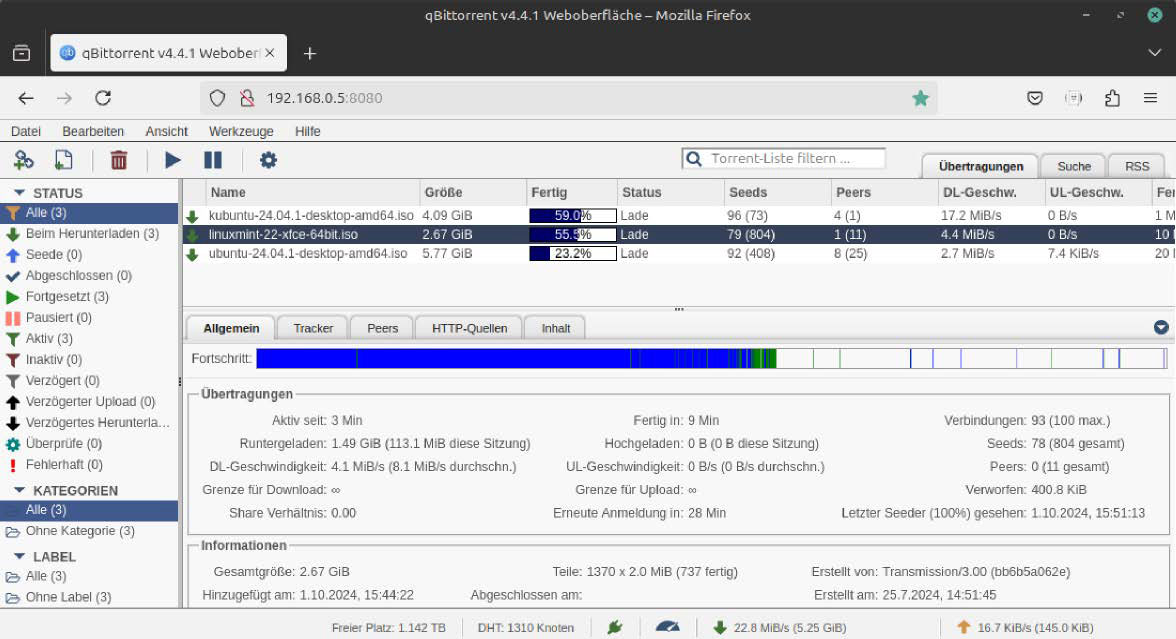This screenshot has height=639, width=1176.
Task: Open Firefox extensions puzzle icon
Action: click(x=1112, y=98)
